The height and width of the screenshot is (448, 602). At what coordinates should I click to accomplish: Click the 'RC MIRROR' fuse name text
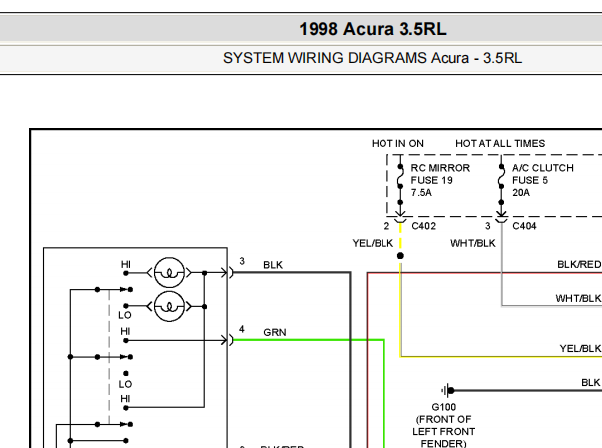tap(440, 168)
